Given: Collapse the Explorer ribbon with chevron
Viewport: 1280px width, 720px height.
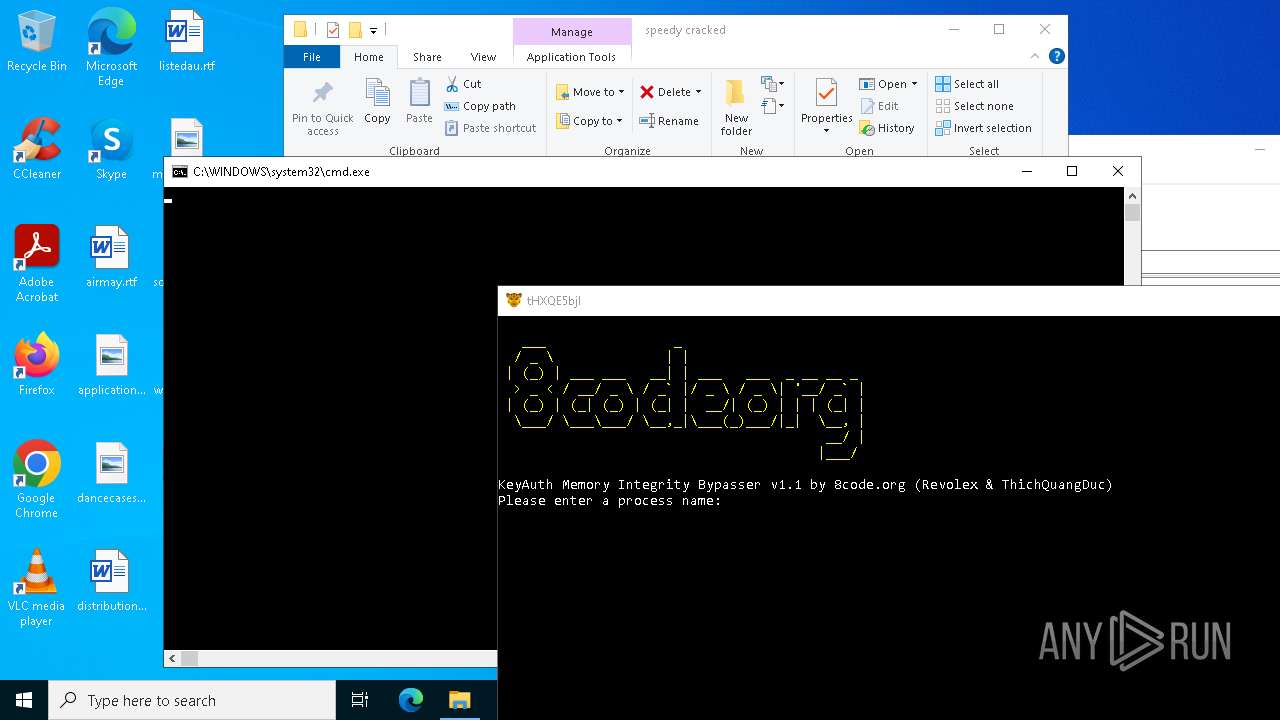Looking at the screenshot, I should click(x=1035, y=57).
